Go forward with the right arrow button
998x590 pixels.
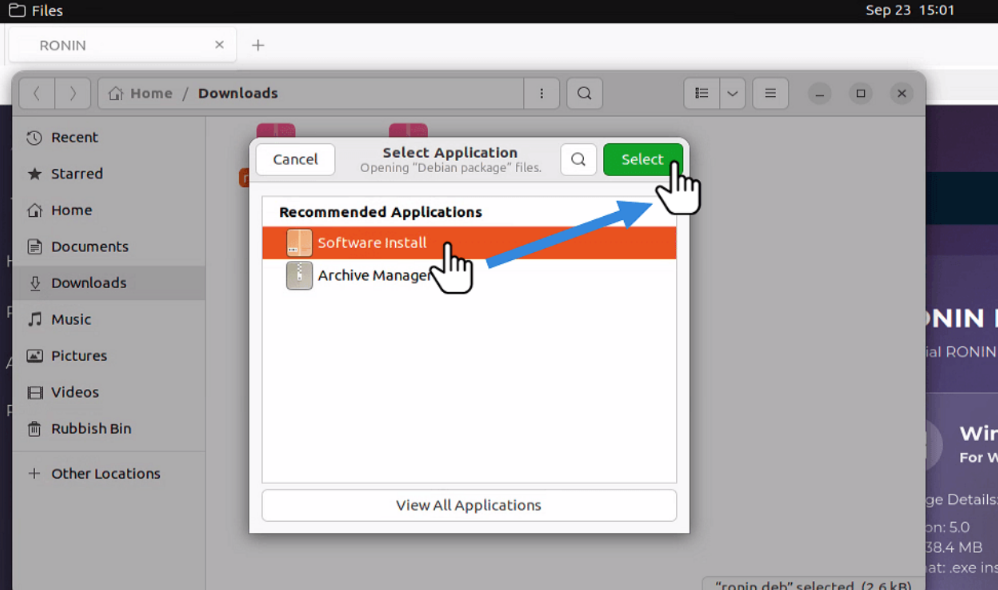point(72,93)
